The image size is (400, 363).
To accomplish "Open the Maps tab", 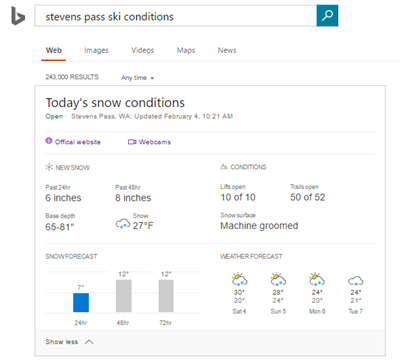I will [186, 50].
